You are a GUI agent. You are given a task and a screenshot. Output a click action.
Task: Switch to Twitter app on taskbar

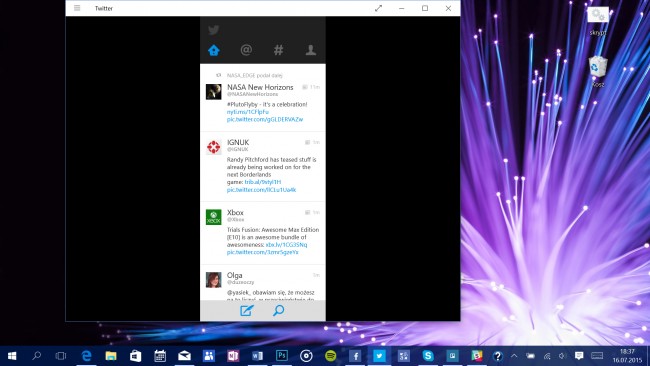379,356
